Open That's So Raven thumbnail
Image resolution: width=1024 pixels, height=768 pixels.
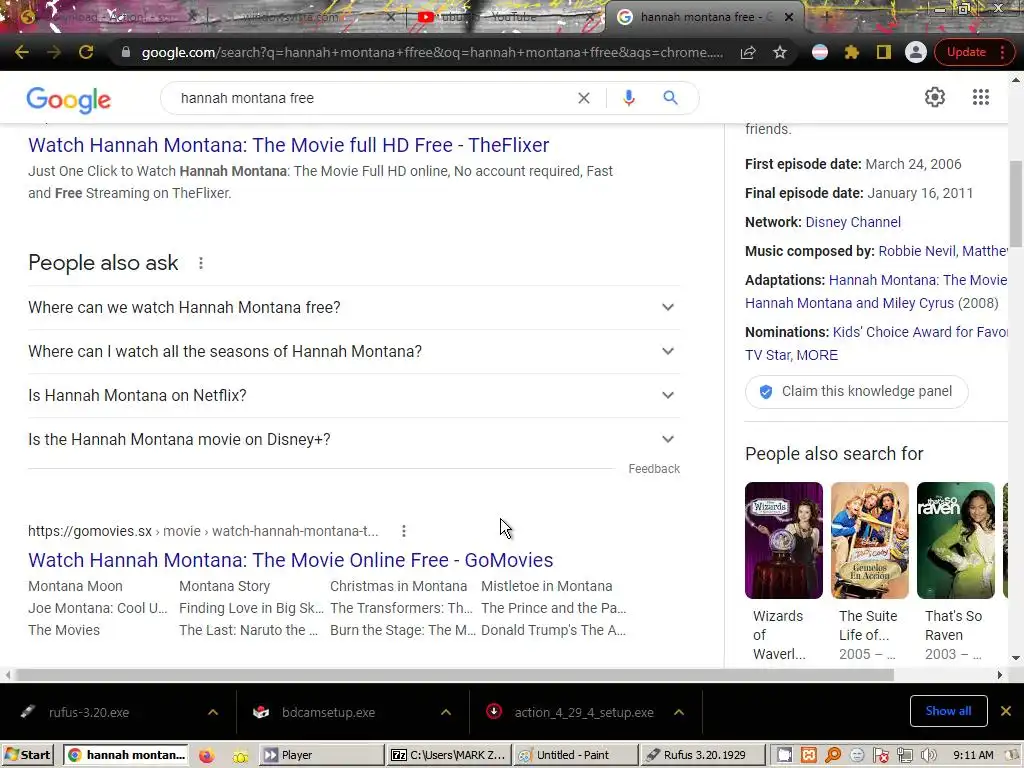coord(956,541)
